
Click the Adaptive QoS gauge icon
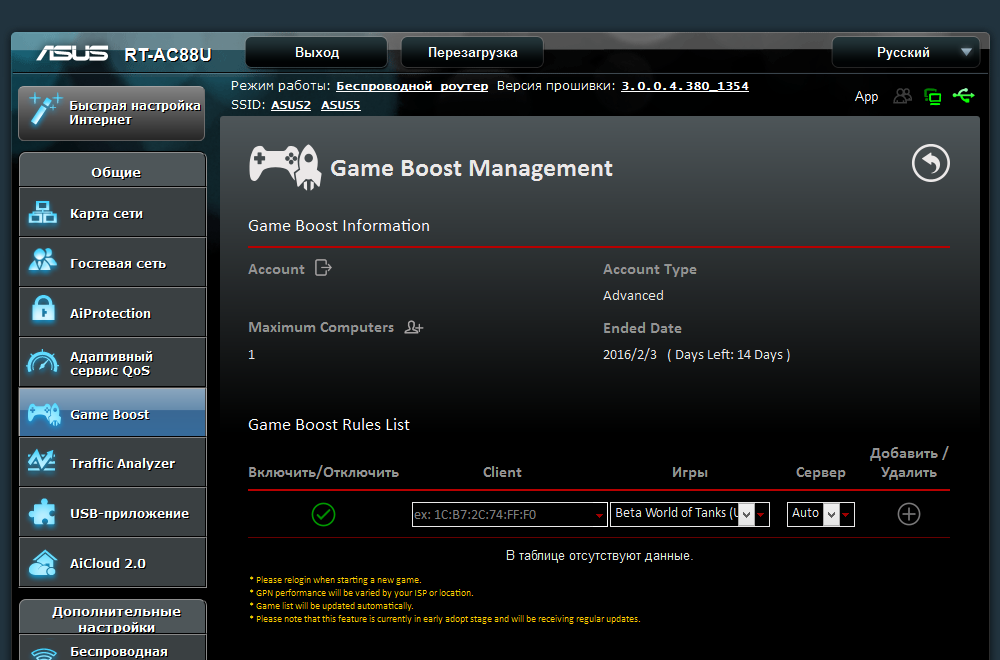tap(43, 362)
